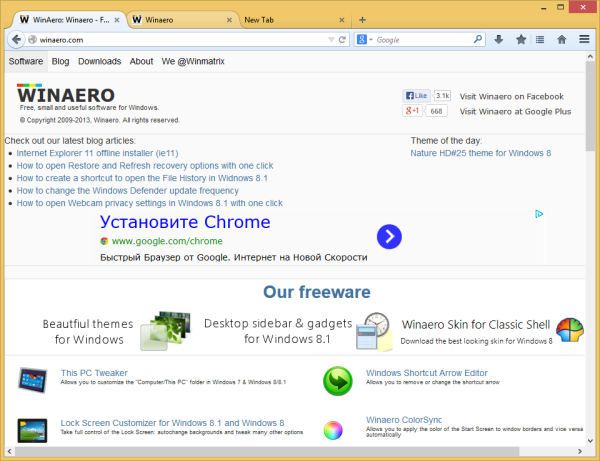Click the horizontal scrollbar thumb
Screen dimensions: 600x461
[x=267, y=451]
